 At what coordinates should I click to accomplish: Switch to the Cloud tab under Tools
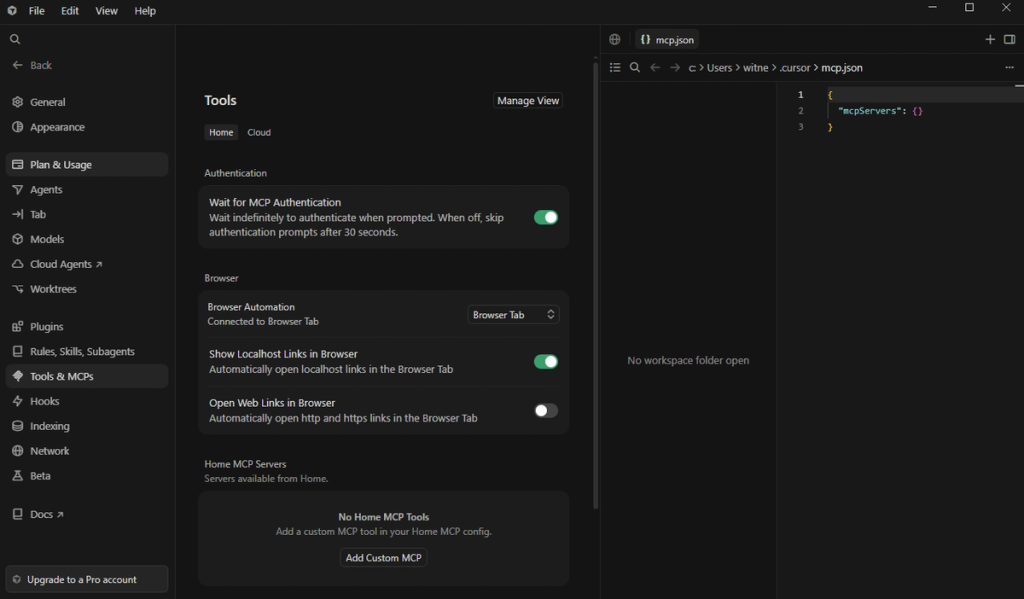point(259,132)
